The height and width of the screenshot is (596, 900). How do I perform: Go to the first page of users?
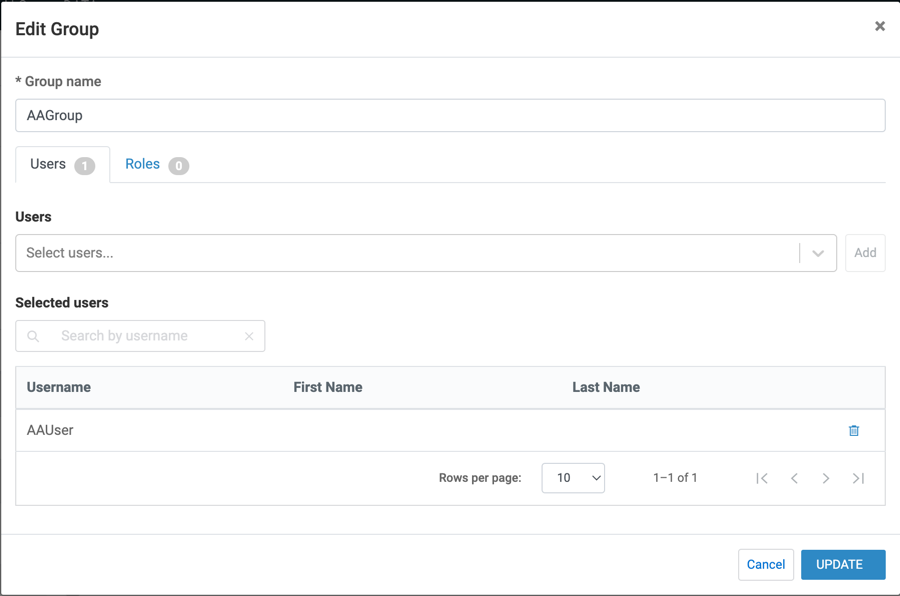point(762,478)
